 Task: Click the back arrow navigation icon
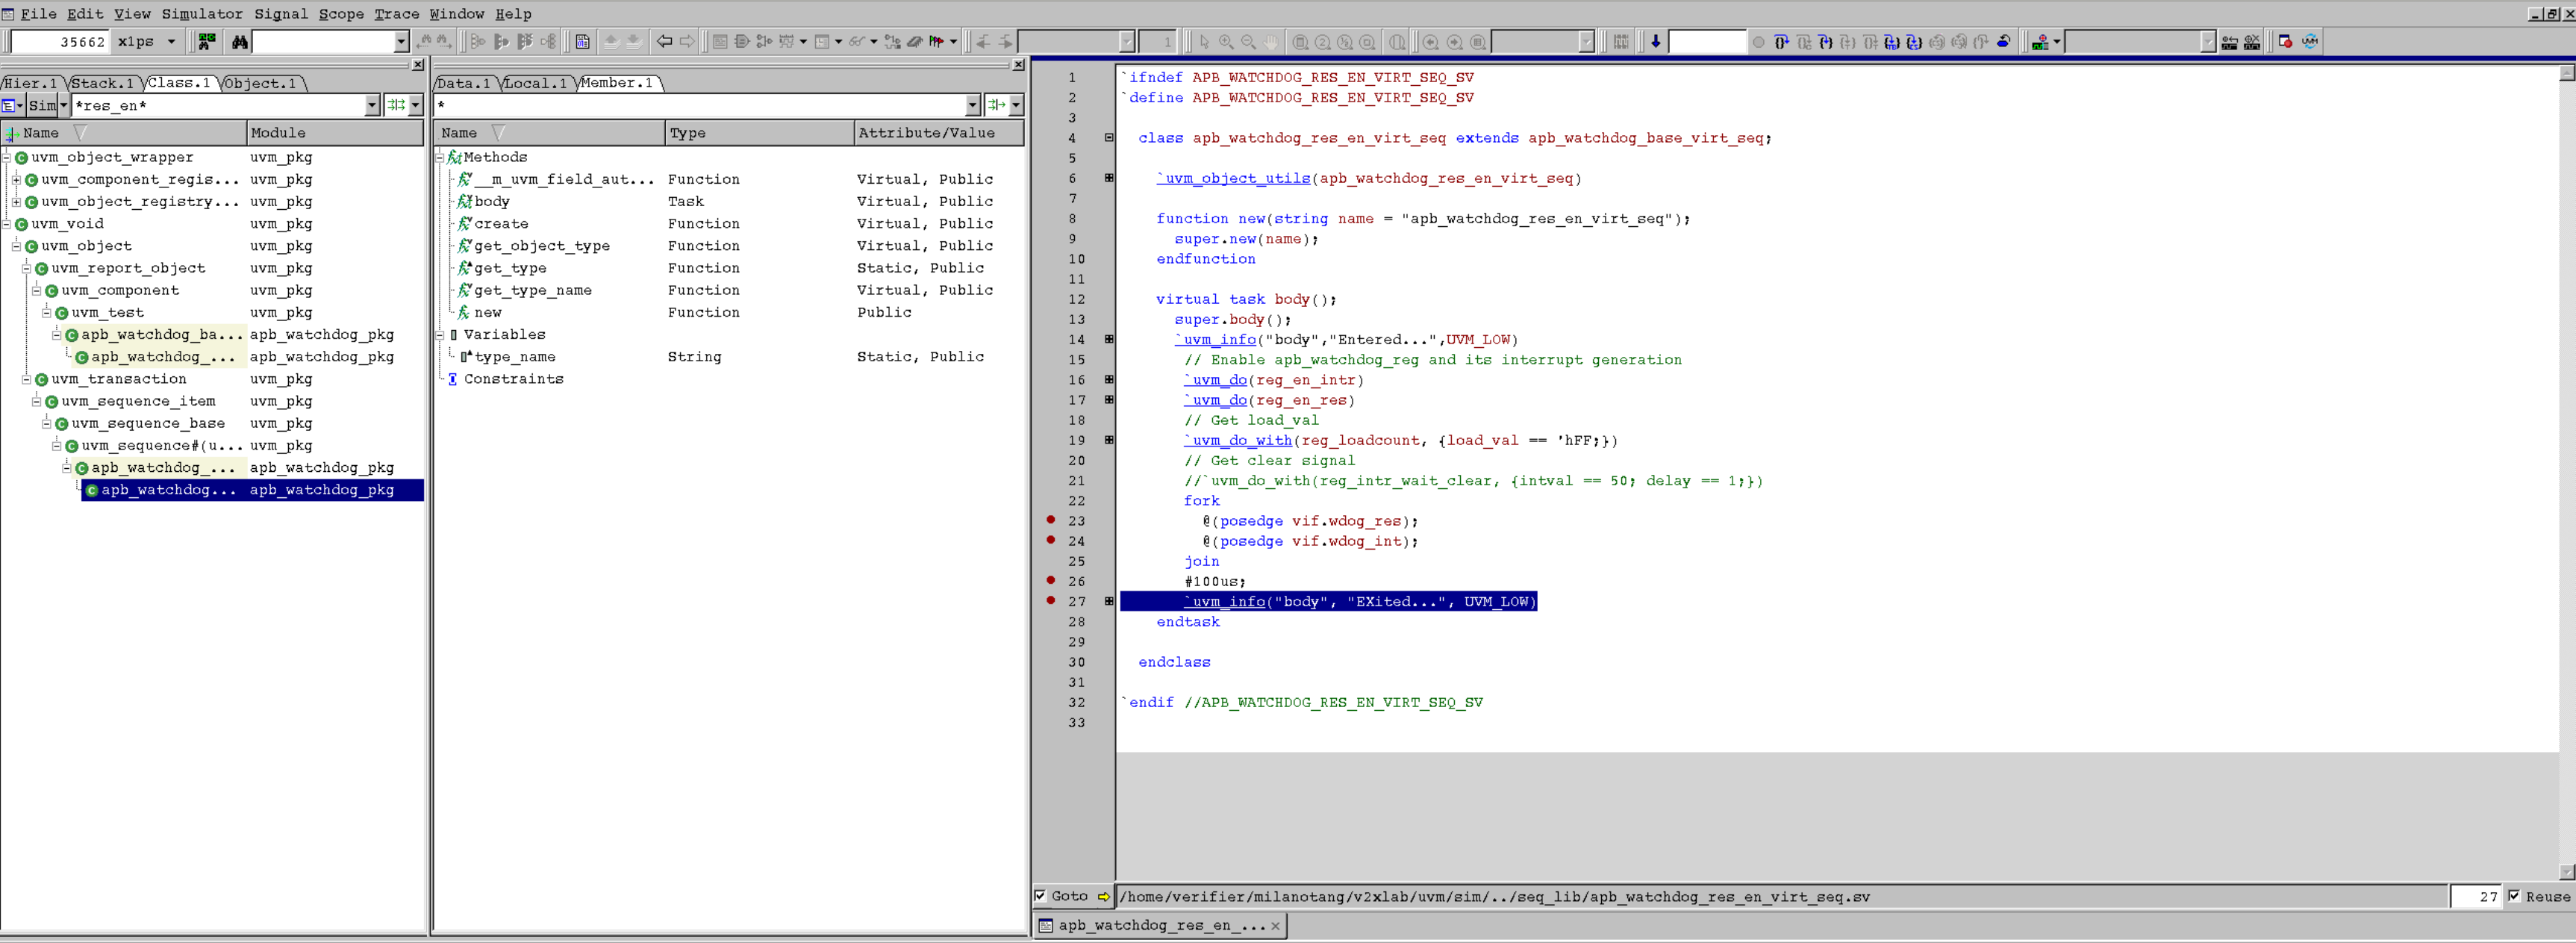click(x=664, y=42)
